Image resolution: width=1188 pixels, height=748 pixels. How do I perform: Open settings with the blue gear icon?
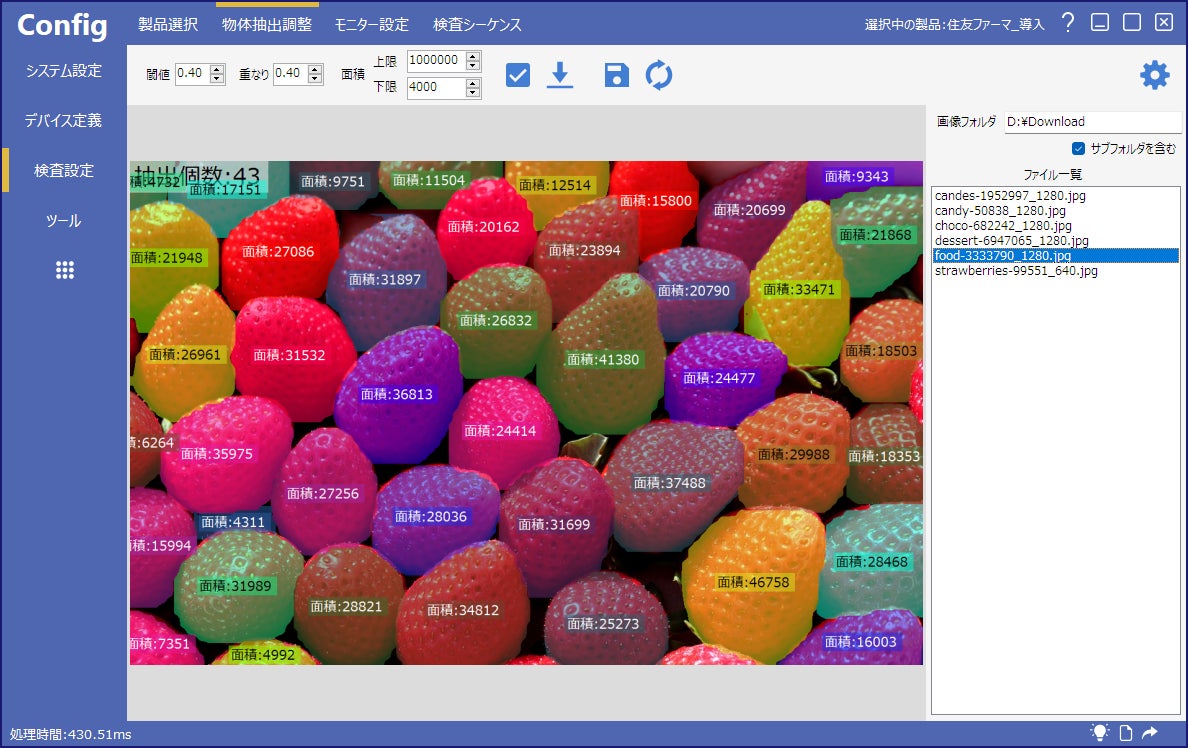tap(1154, 75)
